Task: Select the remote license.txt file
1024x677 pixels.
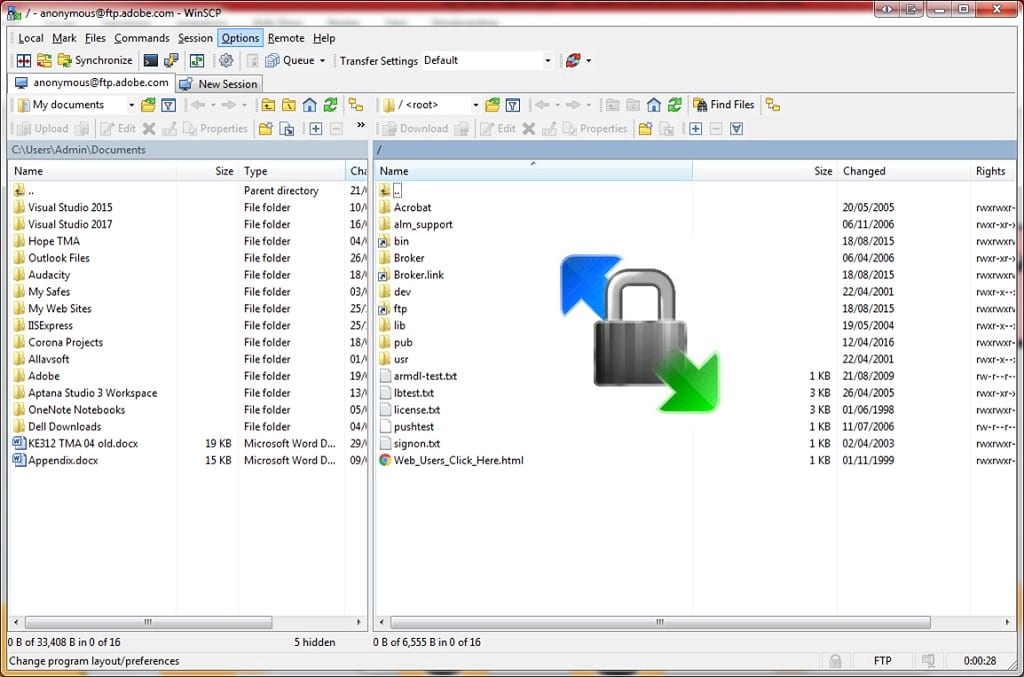Action: (417, 410)
